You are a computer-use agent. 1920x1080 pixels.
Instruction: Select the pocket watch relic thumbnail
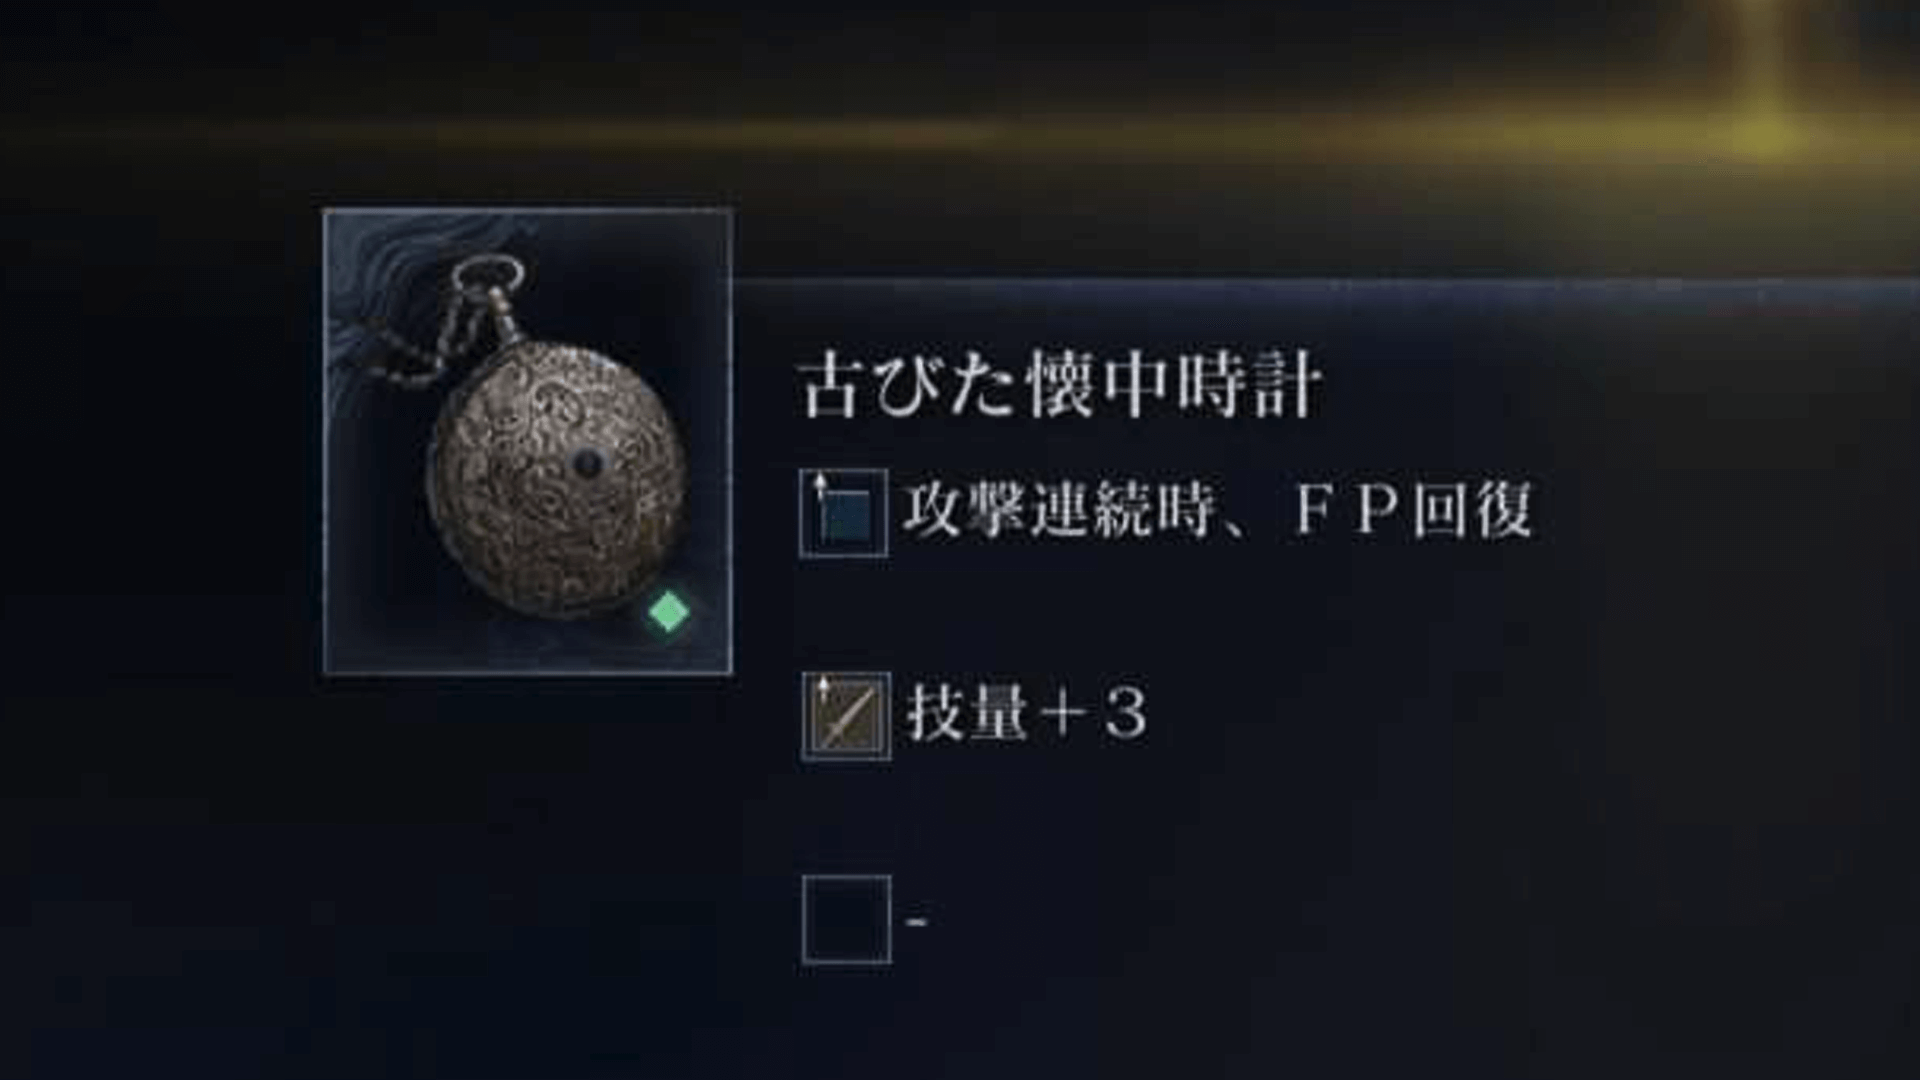pos(528,441)
